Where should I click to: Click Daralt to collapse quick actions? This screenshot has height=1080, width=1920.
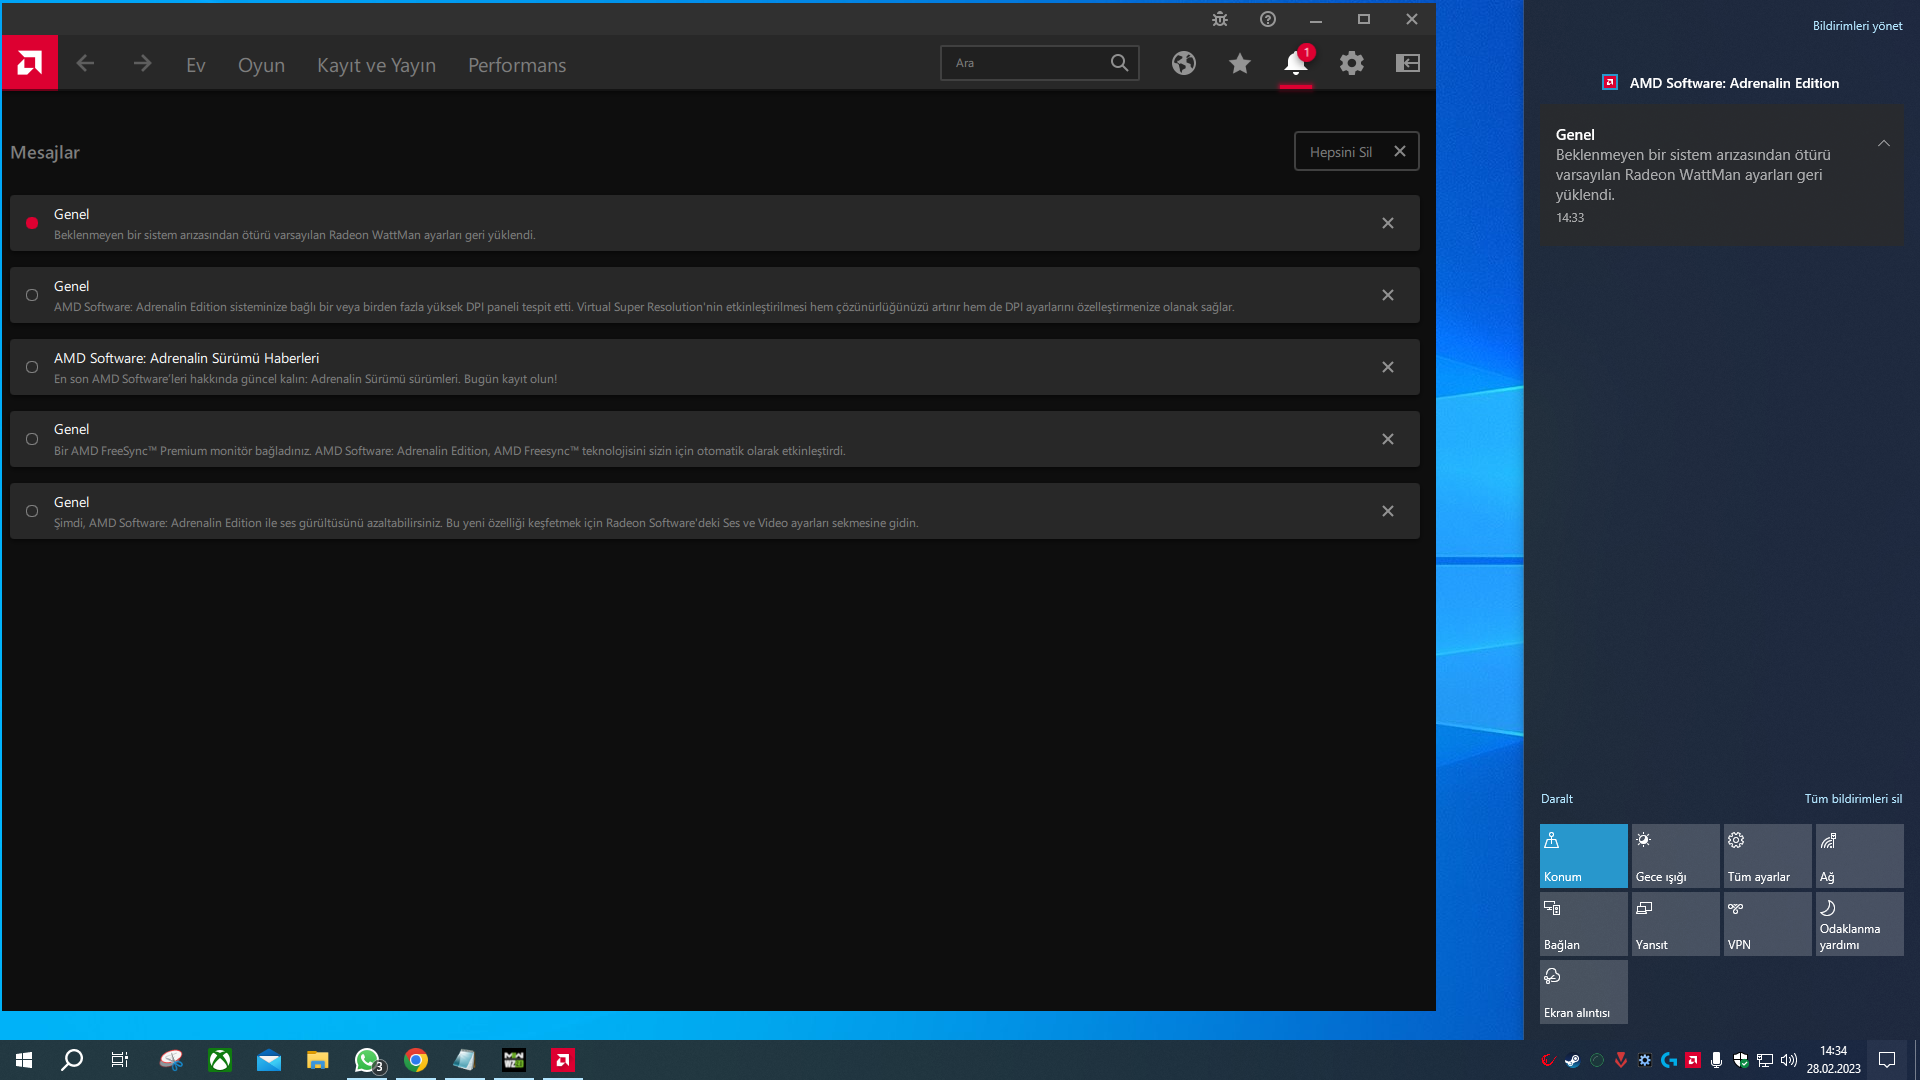tap(1556, 799)
